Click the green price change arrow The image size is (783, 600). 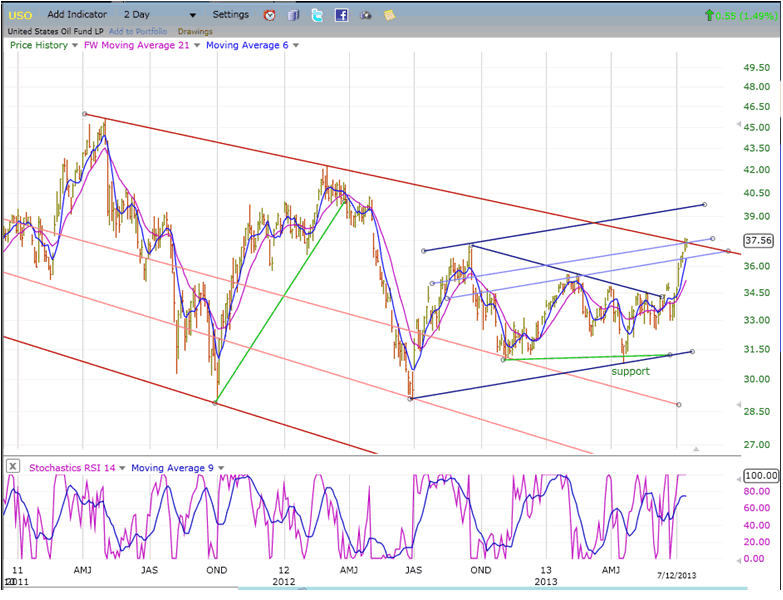[x=709, y=15]
